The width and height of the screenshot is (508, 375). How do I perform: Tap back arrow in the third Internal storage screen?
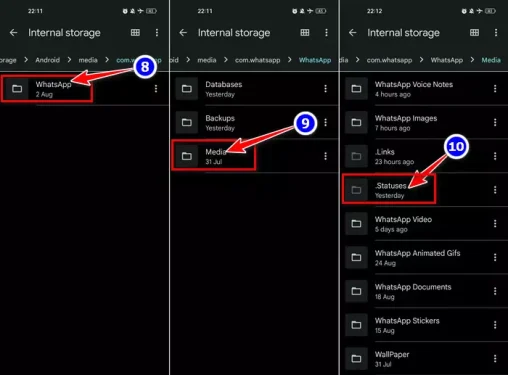(x=353, y=33)
